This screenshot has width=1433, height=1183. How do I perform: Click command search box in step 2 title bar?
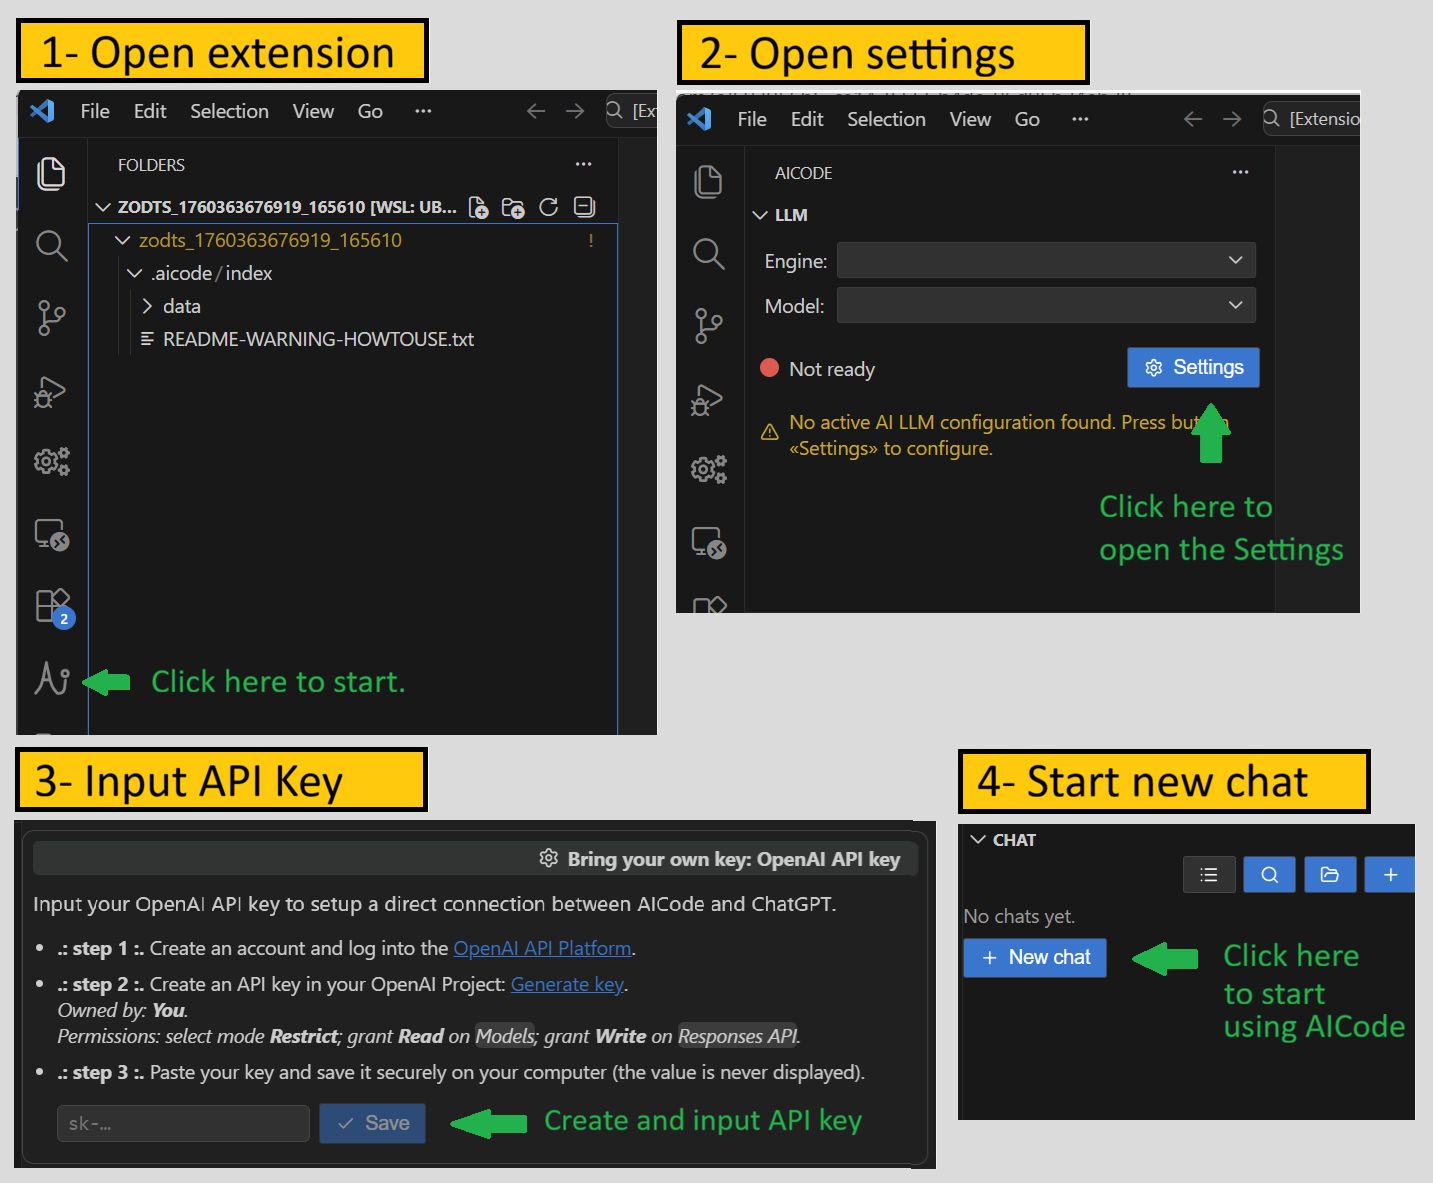1311,119
